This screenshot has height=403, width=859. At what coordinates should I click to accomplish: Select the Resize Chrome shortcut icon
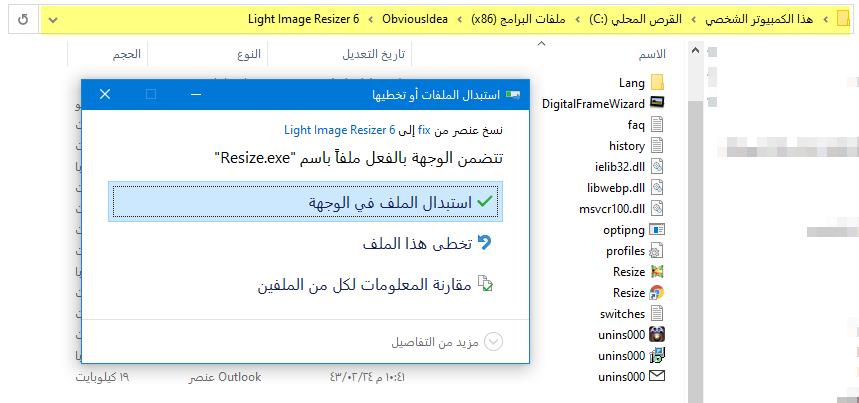point(657,292)
